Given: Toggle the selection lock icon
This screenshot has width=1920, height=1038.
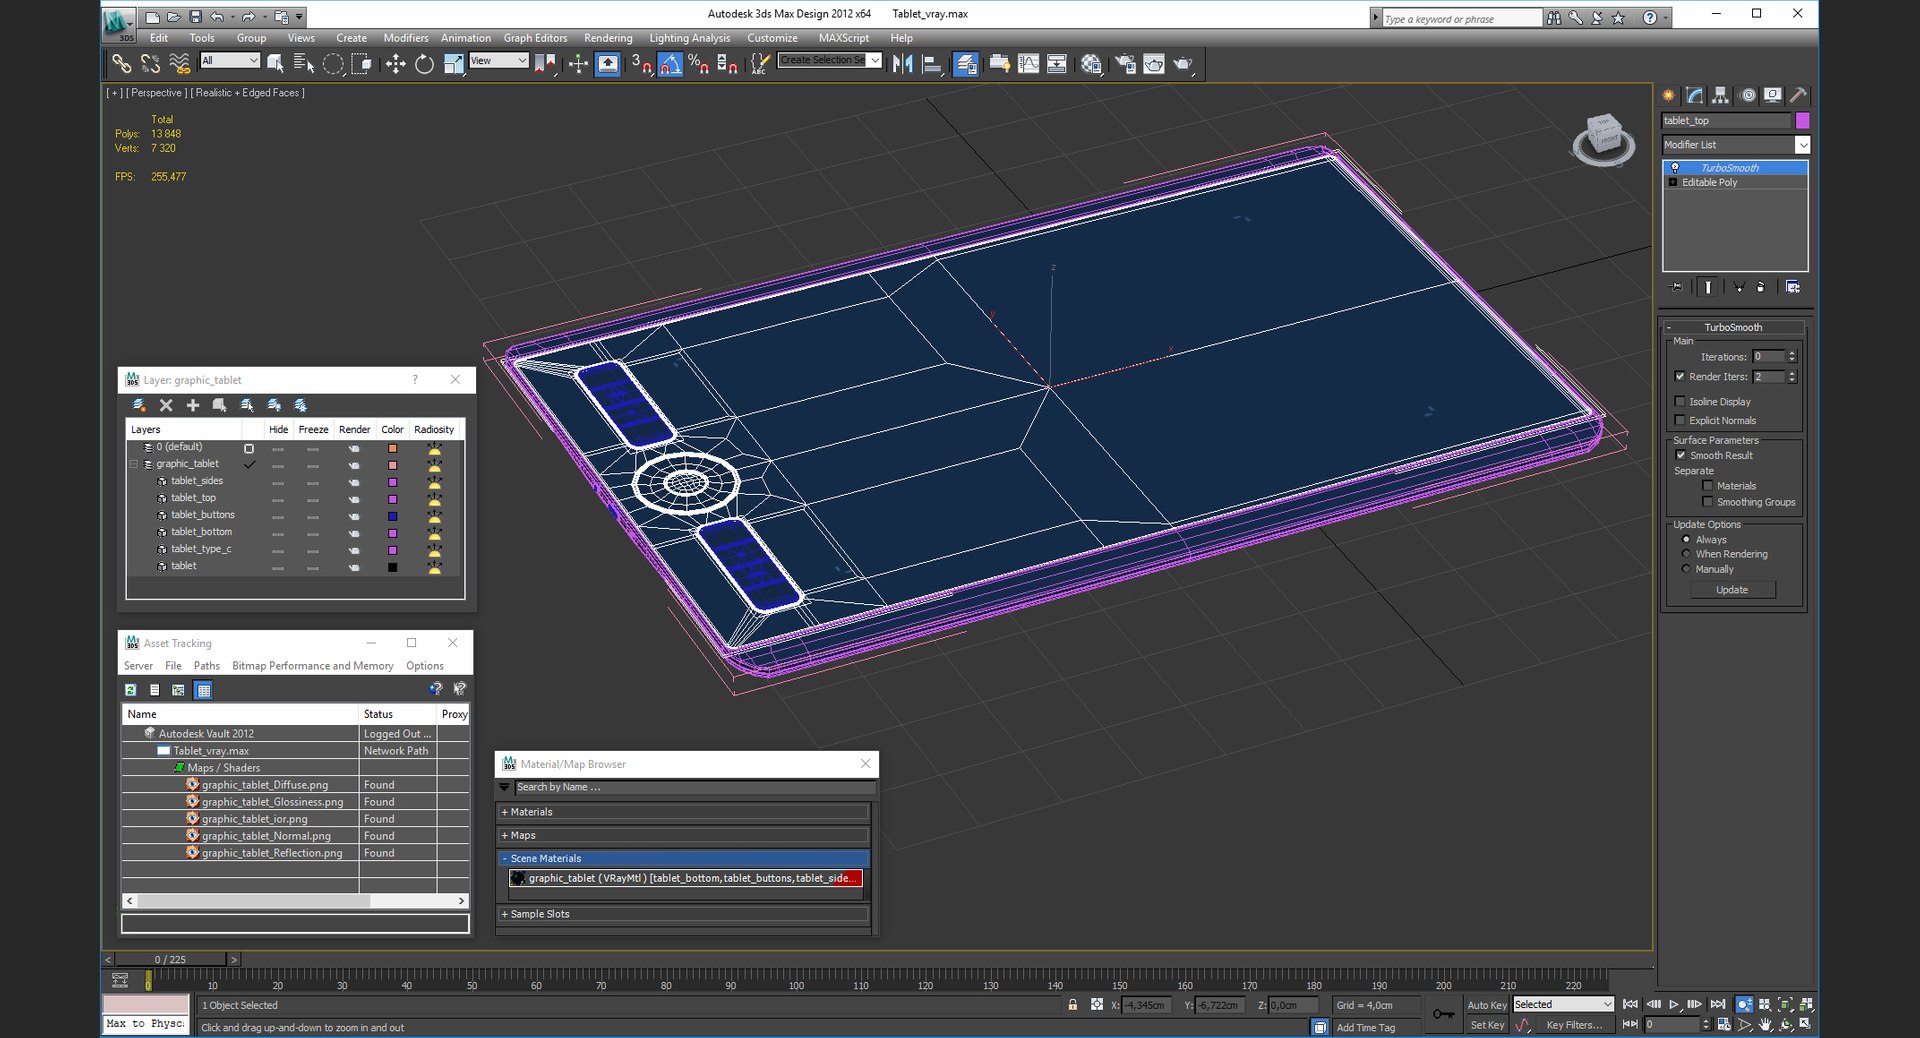Looking at the screenshot, I should pos(1073,1005).
